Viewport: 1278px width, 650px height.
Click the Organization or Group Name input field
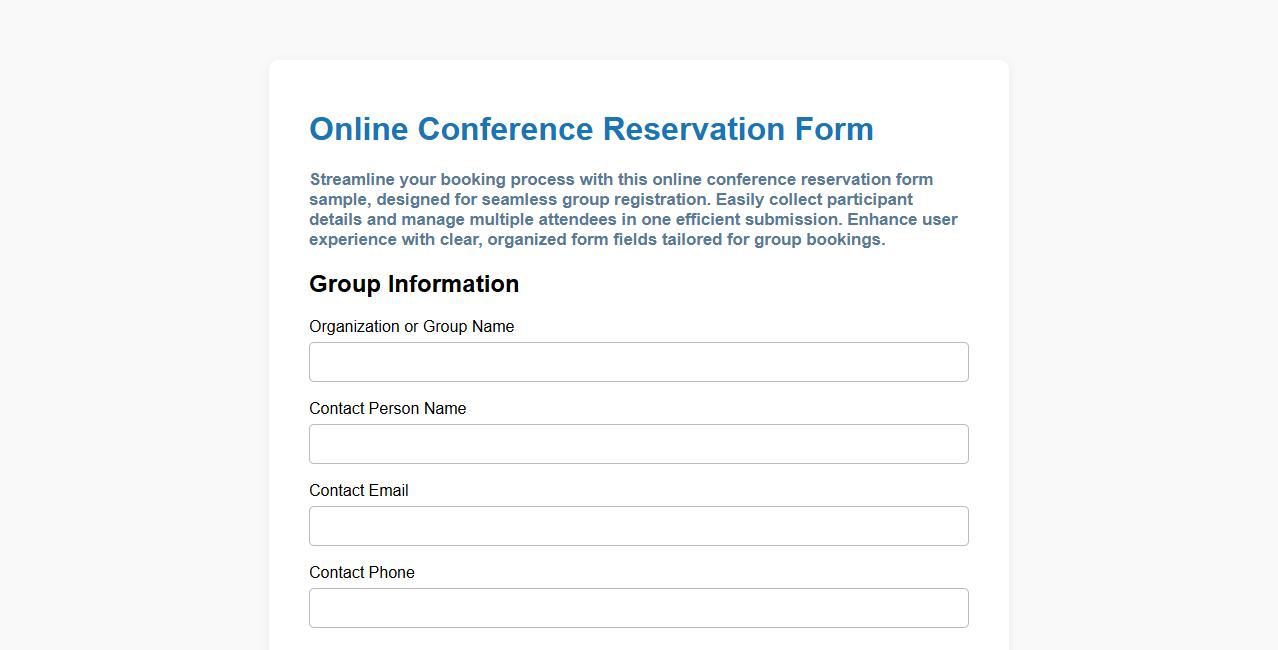pyautogui.click(x=638, y=361)
